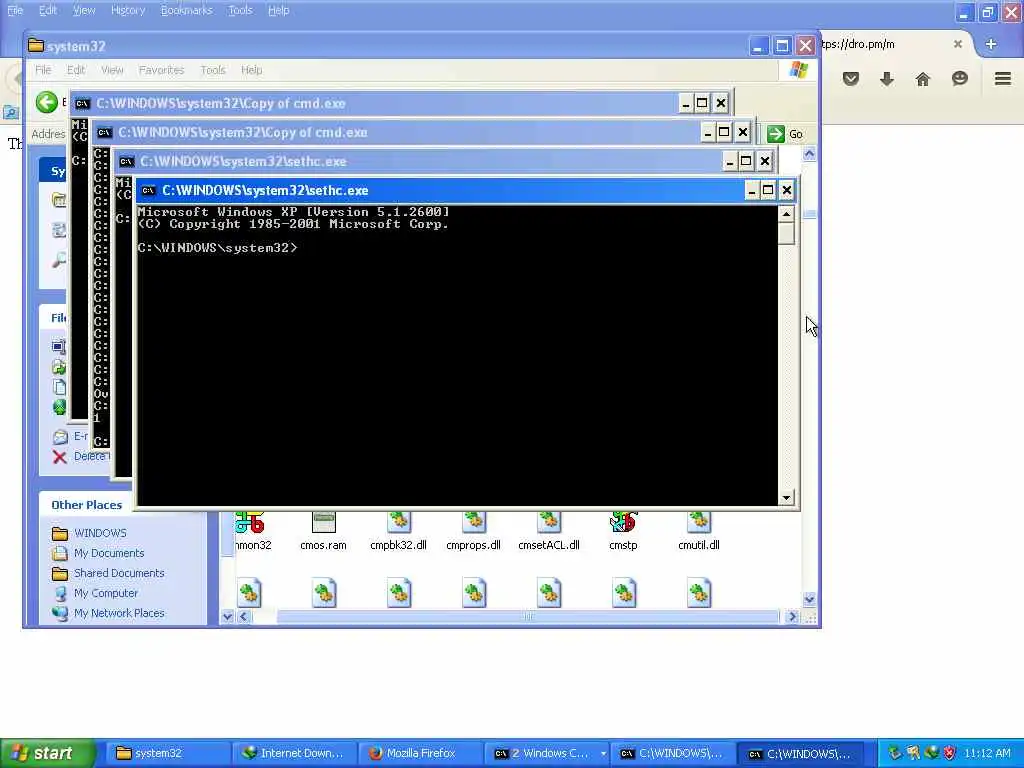
Task: Open My Network Places link
Action: point(119,613)
